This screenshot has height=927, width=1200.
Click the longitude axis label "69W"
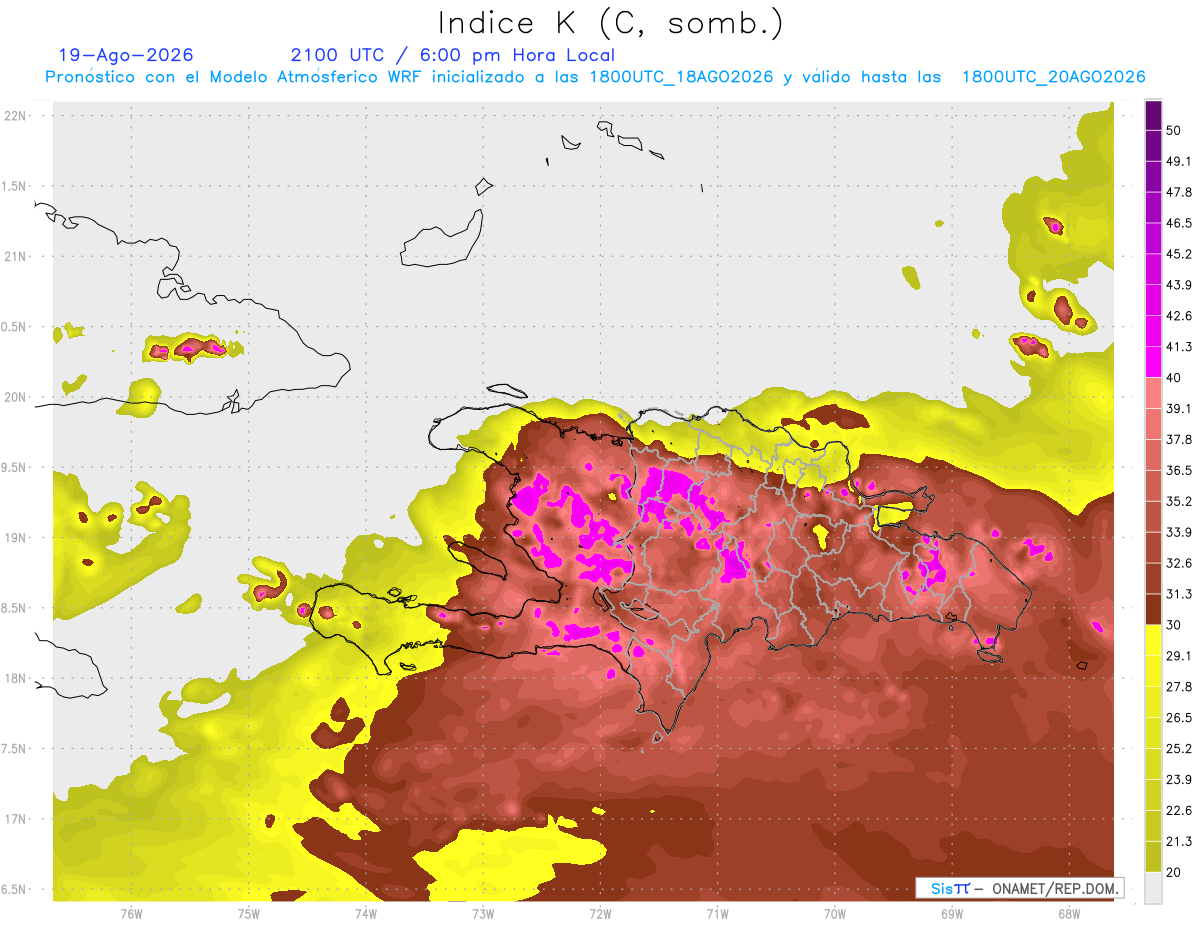[x=951, y=914]
